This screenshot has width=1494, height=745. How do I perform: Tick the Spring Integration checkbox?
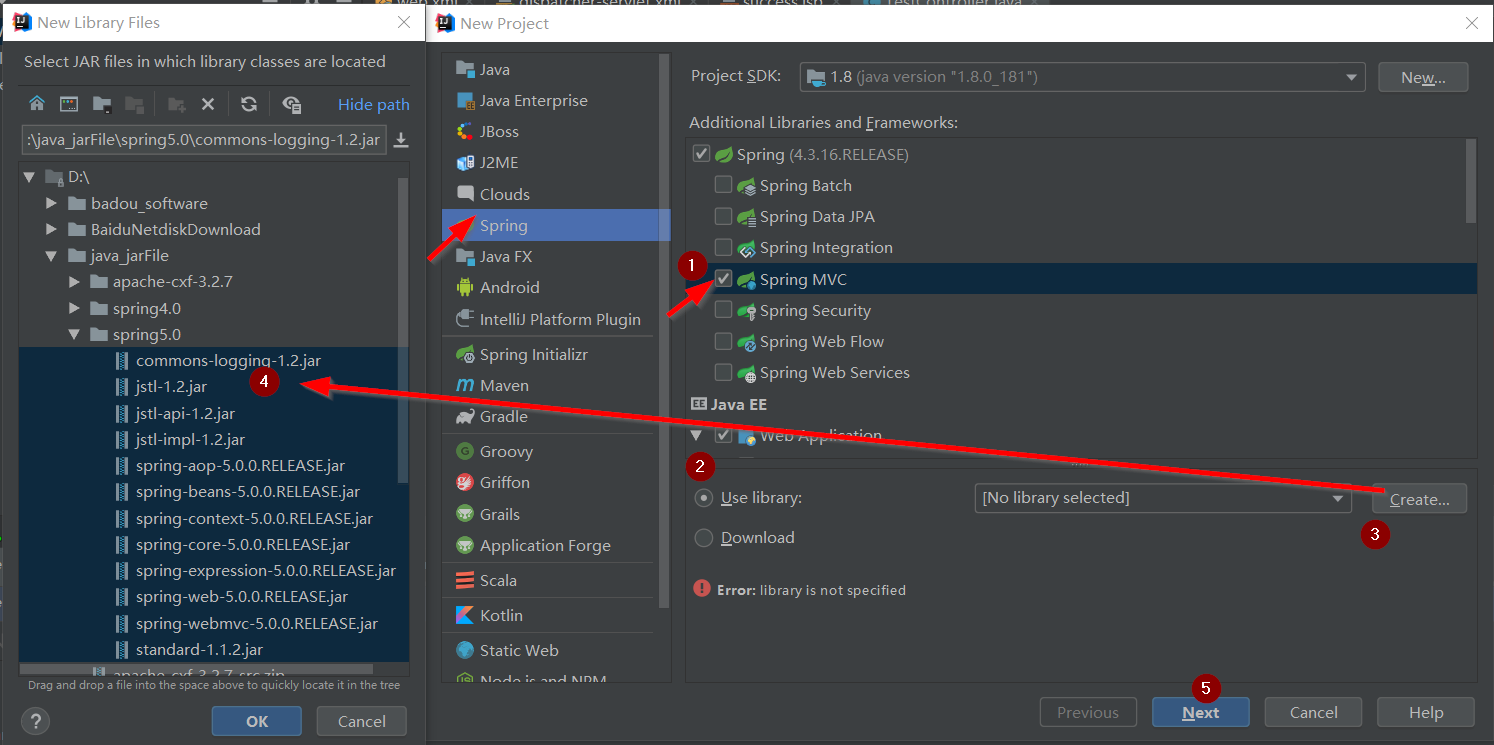click(723, 247)
